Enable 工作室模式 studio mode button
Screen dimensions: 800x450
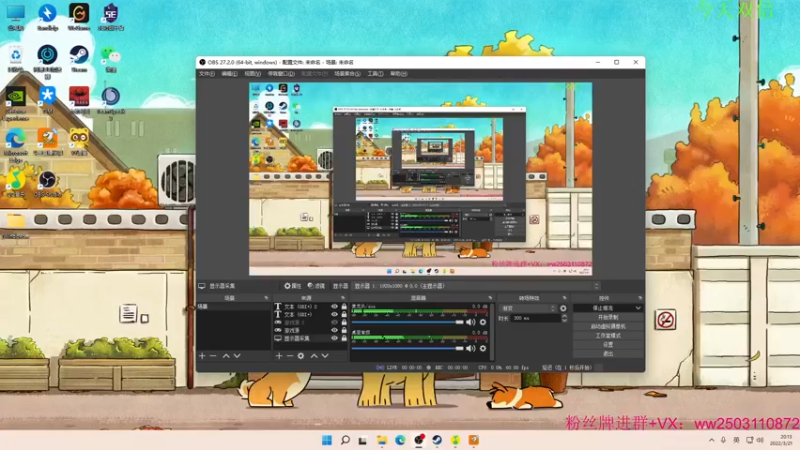(x=608, y=336)
